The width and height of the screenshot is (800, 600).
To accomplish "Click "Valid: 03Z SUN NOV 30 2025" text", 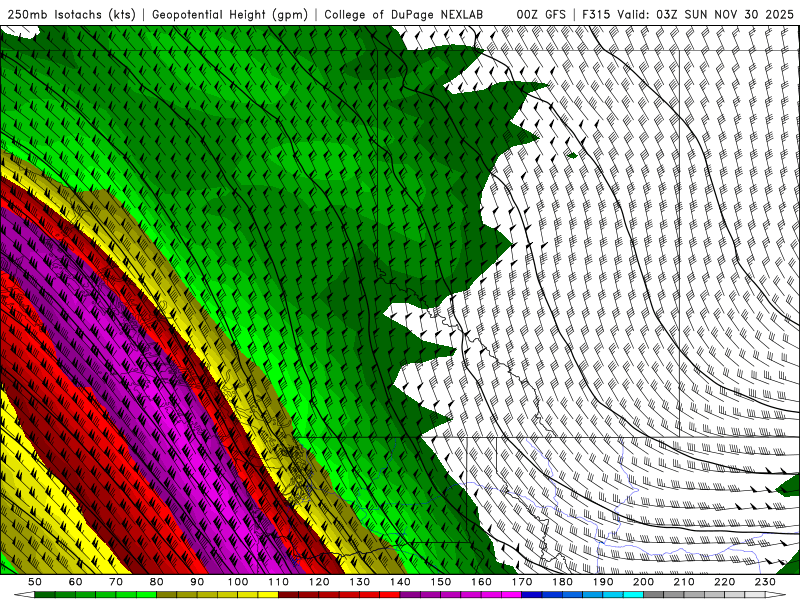I will tap(706, 15).
